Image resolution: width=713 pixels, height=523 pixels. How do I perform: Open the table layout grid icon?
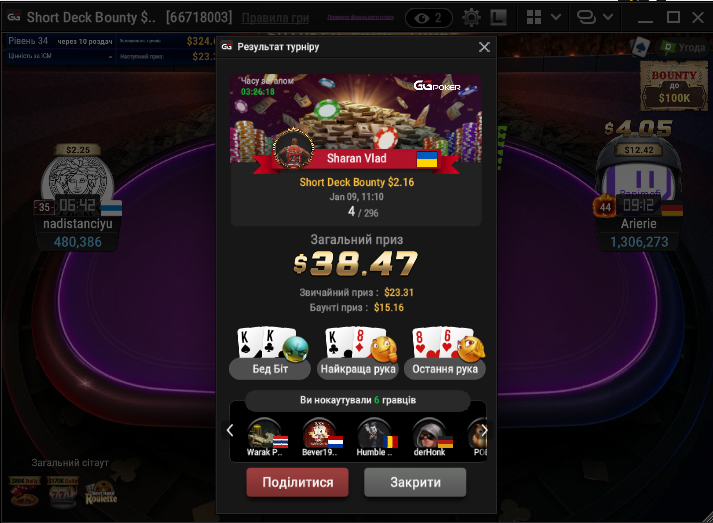coord(534,17)
